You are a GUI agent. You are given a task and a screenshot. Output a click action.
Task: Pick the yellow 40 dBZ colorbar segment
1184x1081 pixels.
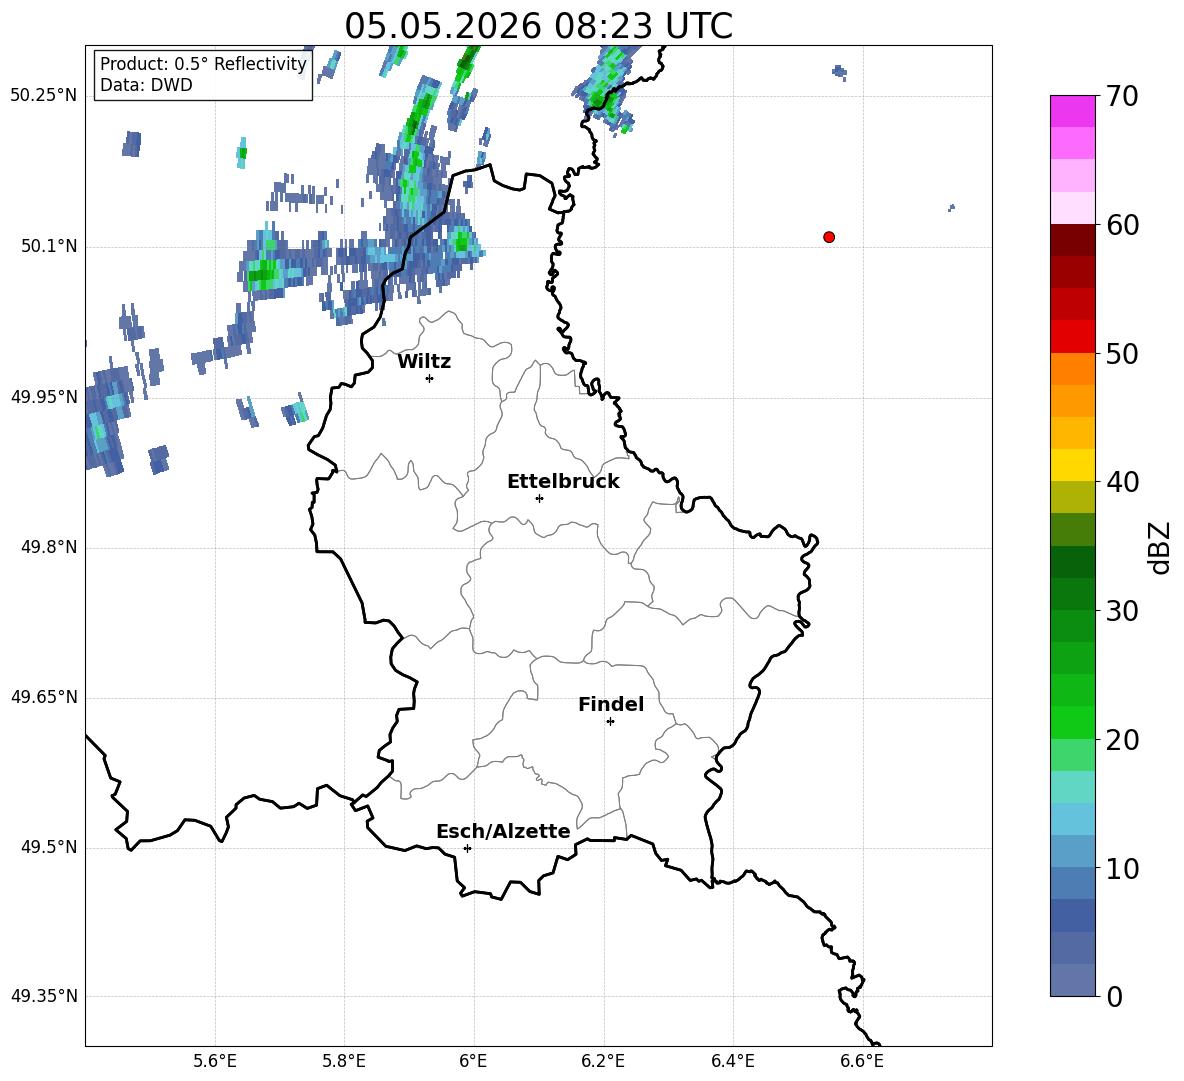point(1072,465)
